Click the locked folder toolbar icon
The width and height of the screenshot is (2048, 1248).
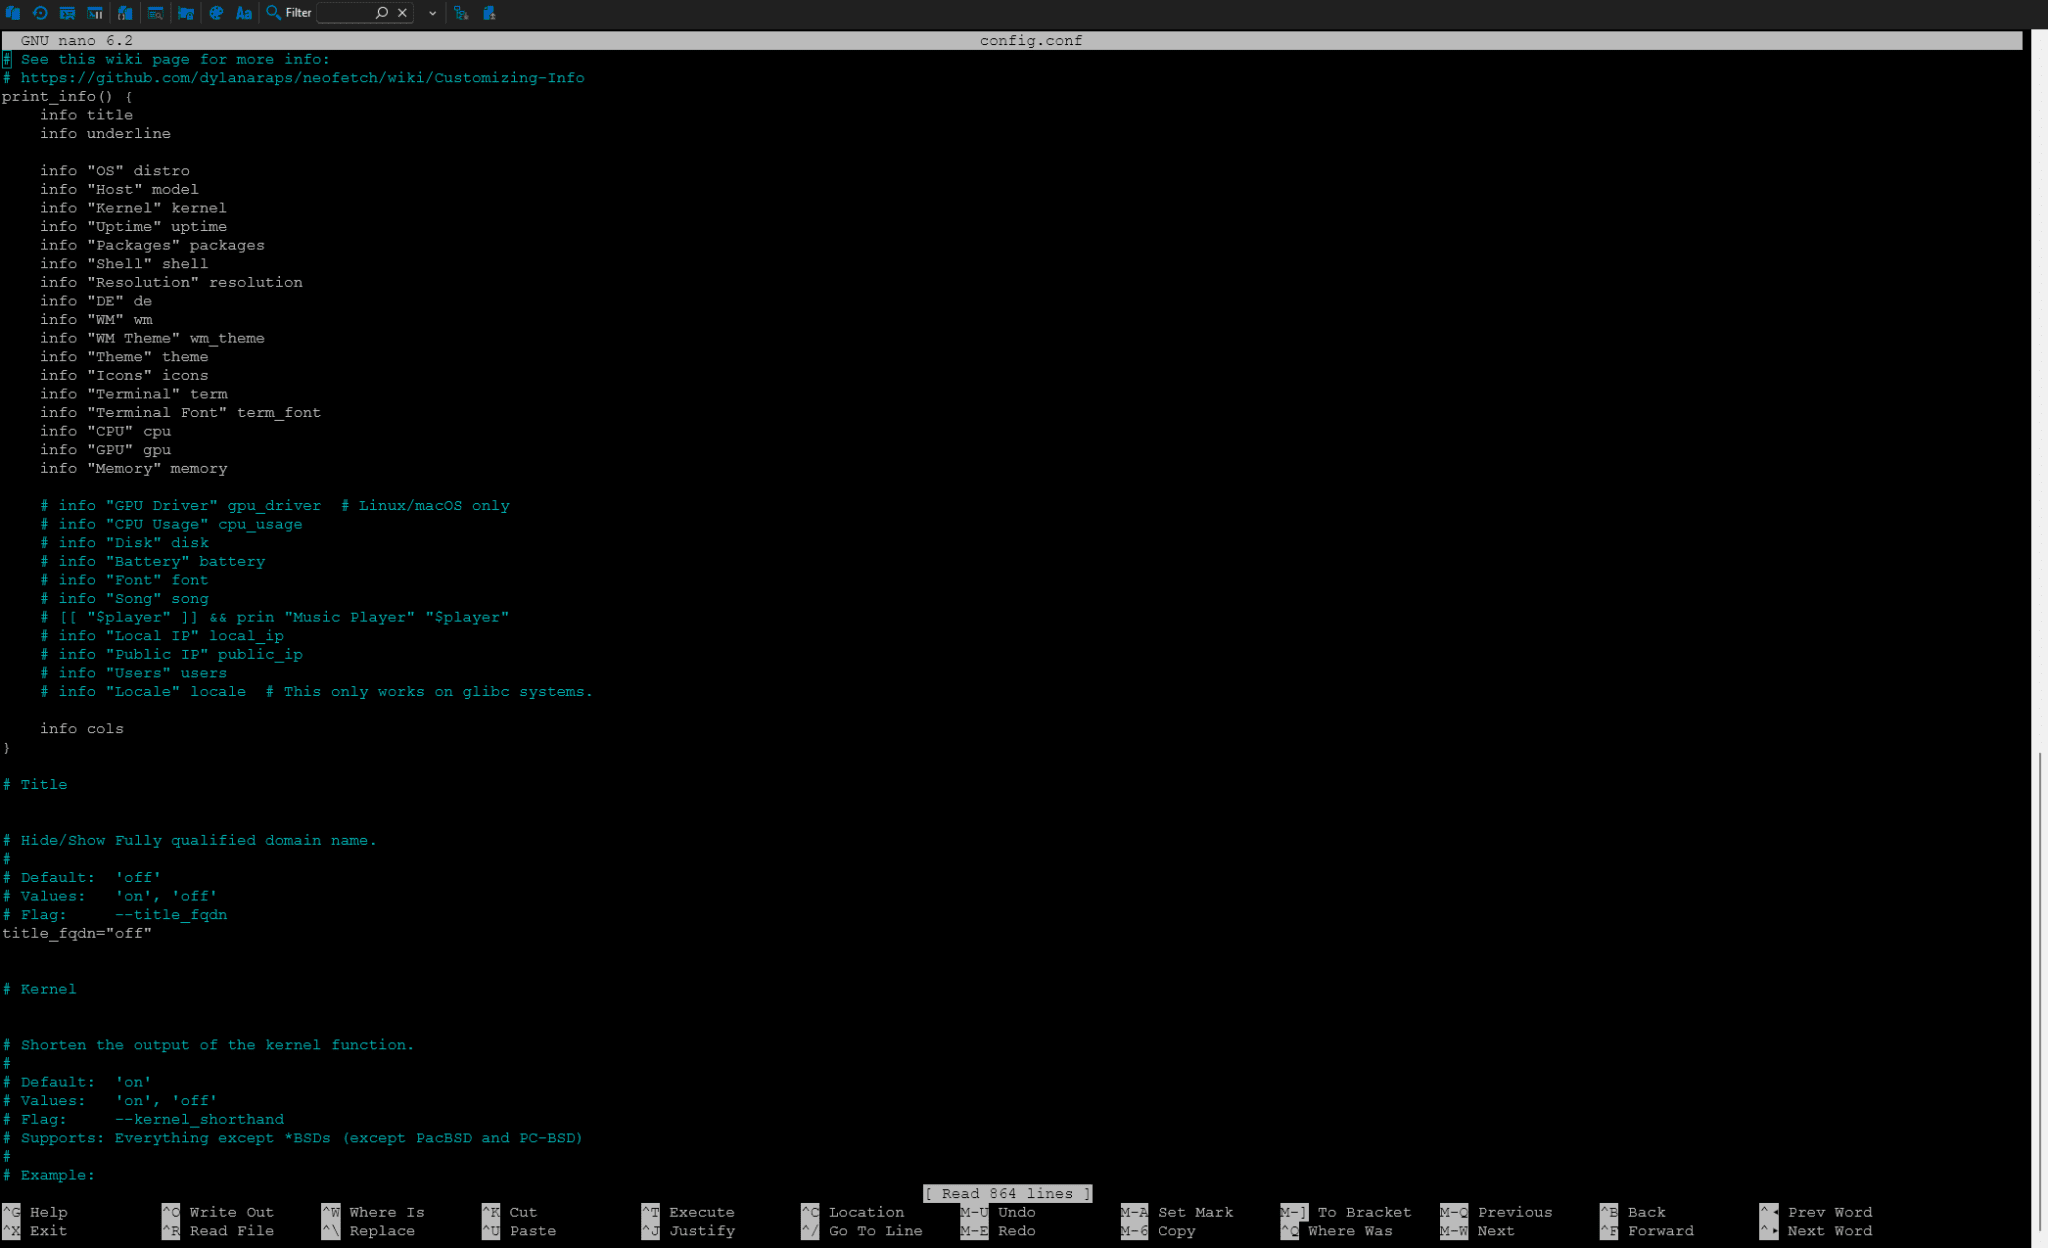(x=186, y=13)
